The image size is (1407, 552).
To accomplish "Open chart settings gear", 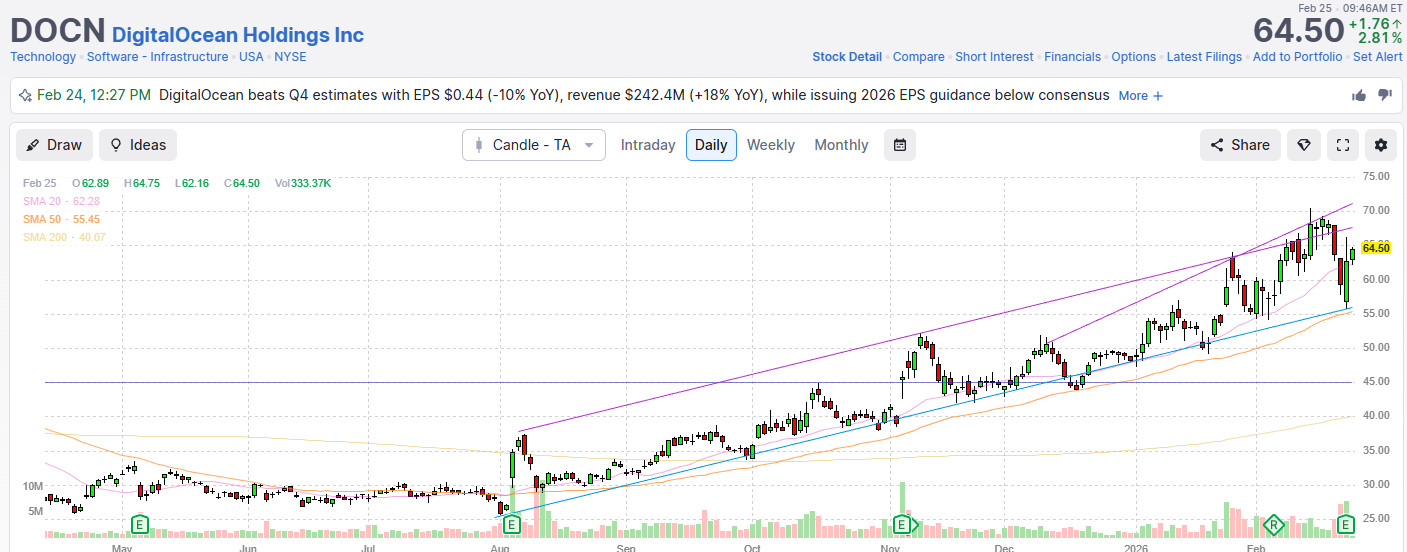I will [1381, 145].
